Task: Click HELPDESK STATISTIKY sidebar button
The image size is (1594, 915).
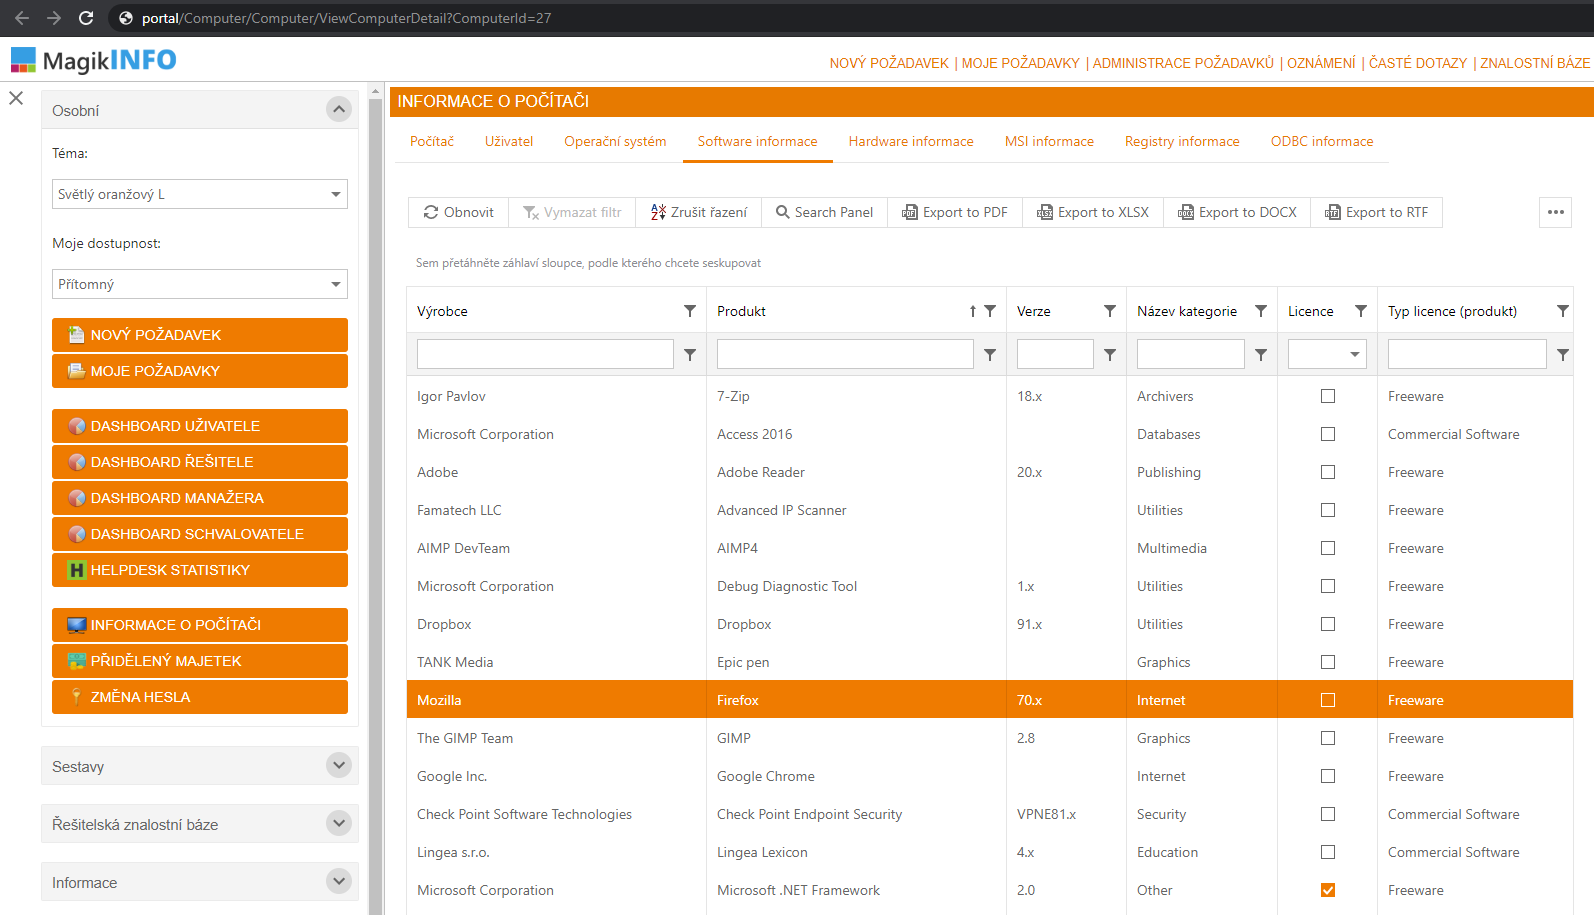Action: [200, 570]
